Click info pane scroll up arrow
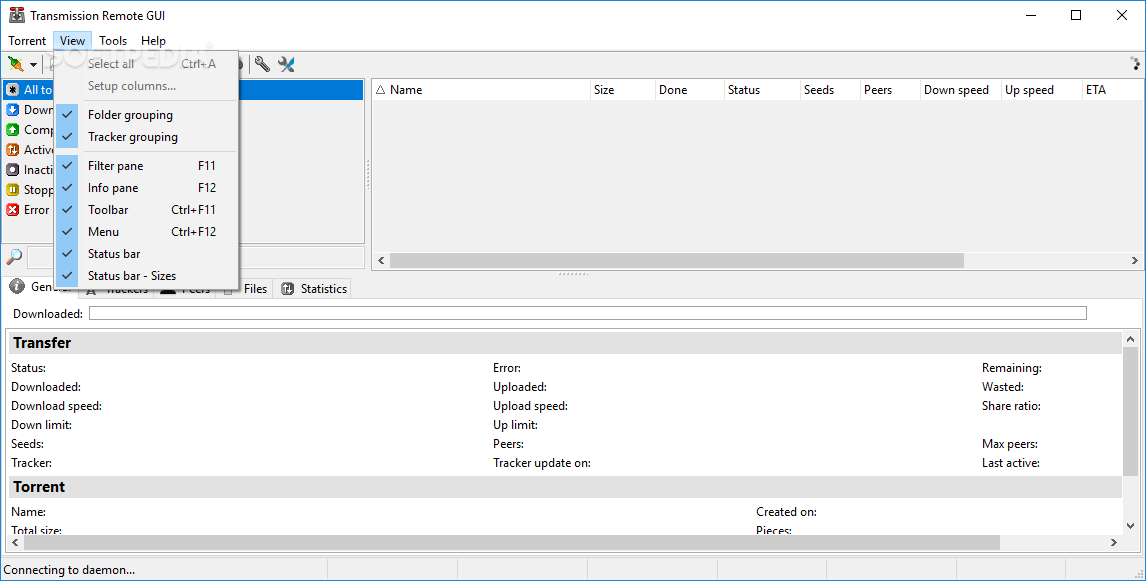The width and height of the screenshot is (1146, 581). 1131,340
